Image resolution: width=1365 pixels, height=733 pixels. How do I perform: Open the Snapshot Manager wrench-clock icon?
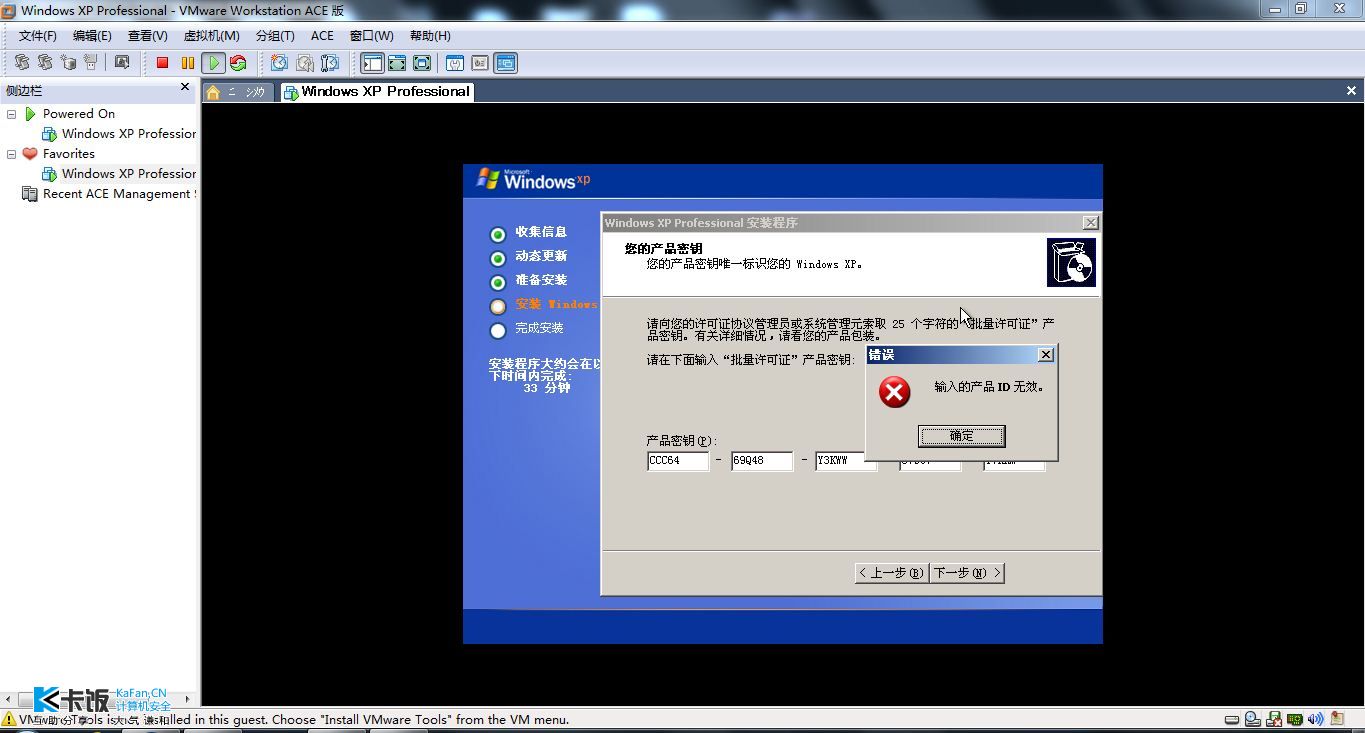pyautogui.click(x=329, y=63)
